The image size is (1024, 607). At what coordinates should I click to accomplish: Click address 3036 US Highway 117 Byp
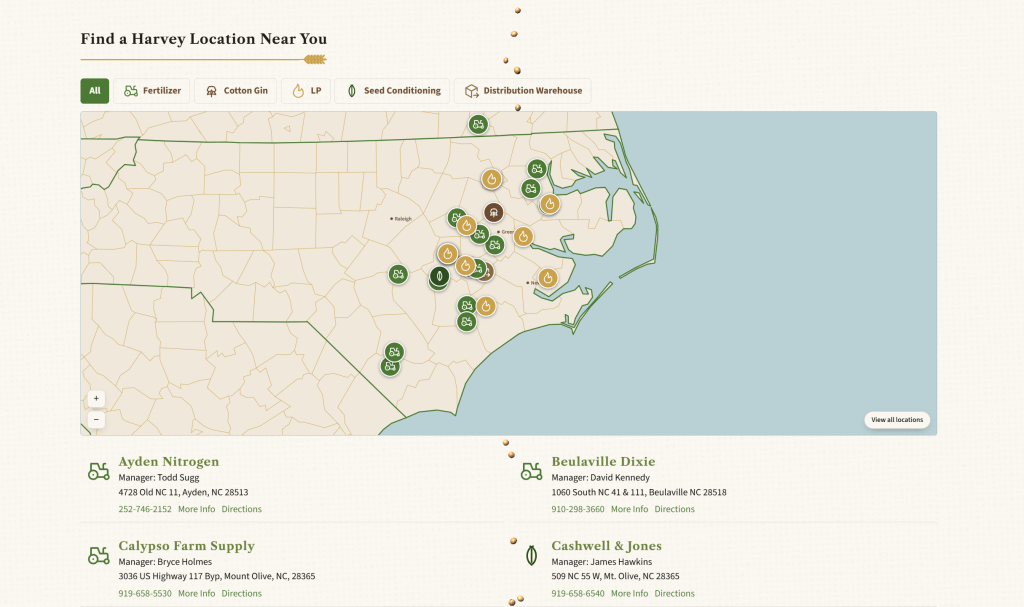pos(217,576)
